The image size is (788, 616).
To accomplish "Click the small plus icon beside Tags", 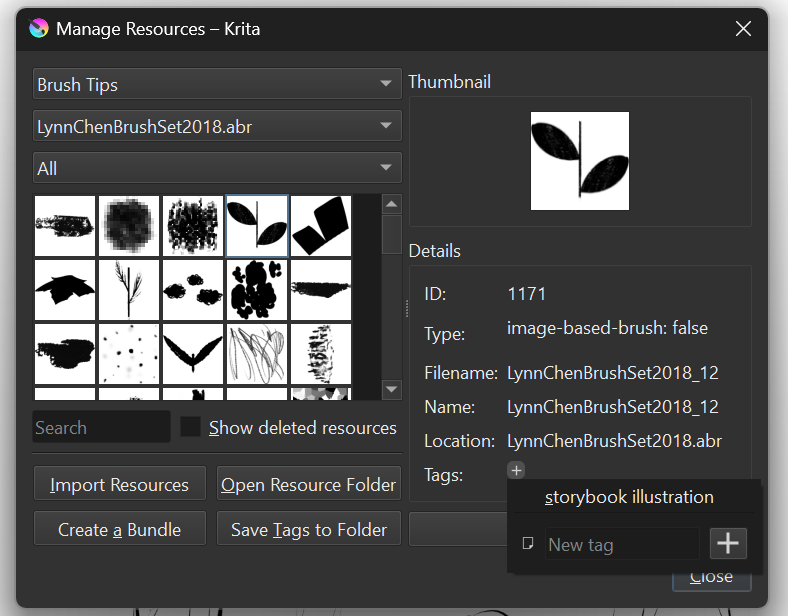I will coord(515,470).
